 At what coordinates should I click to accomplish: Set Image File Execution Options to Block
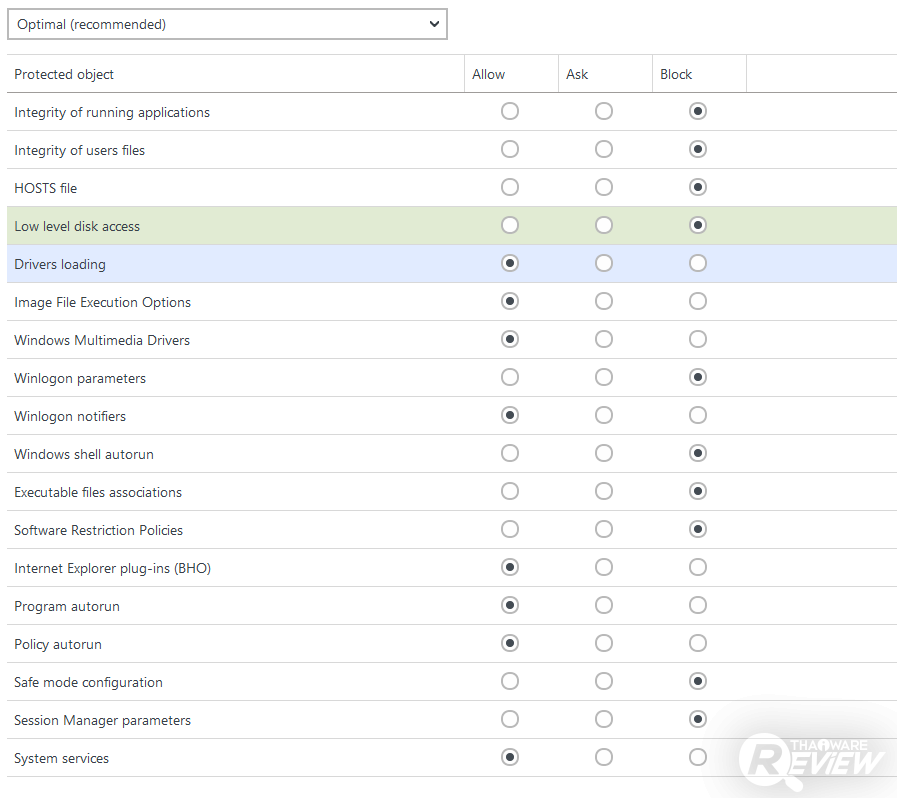pos(698,301)
